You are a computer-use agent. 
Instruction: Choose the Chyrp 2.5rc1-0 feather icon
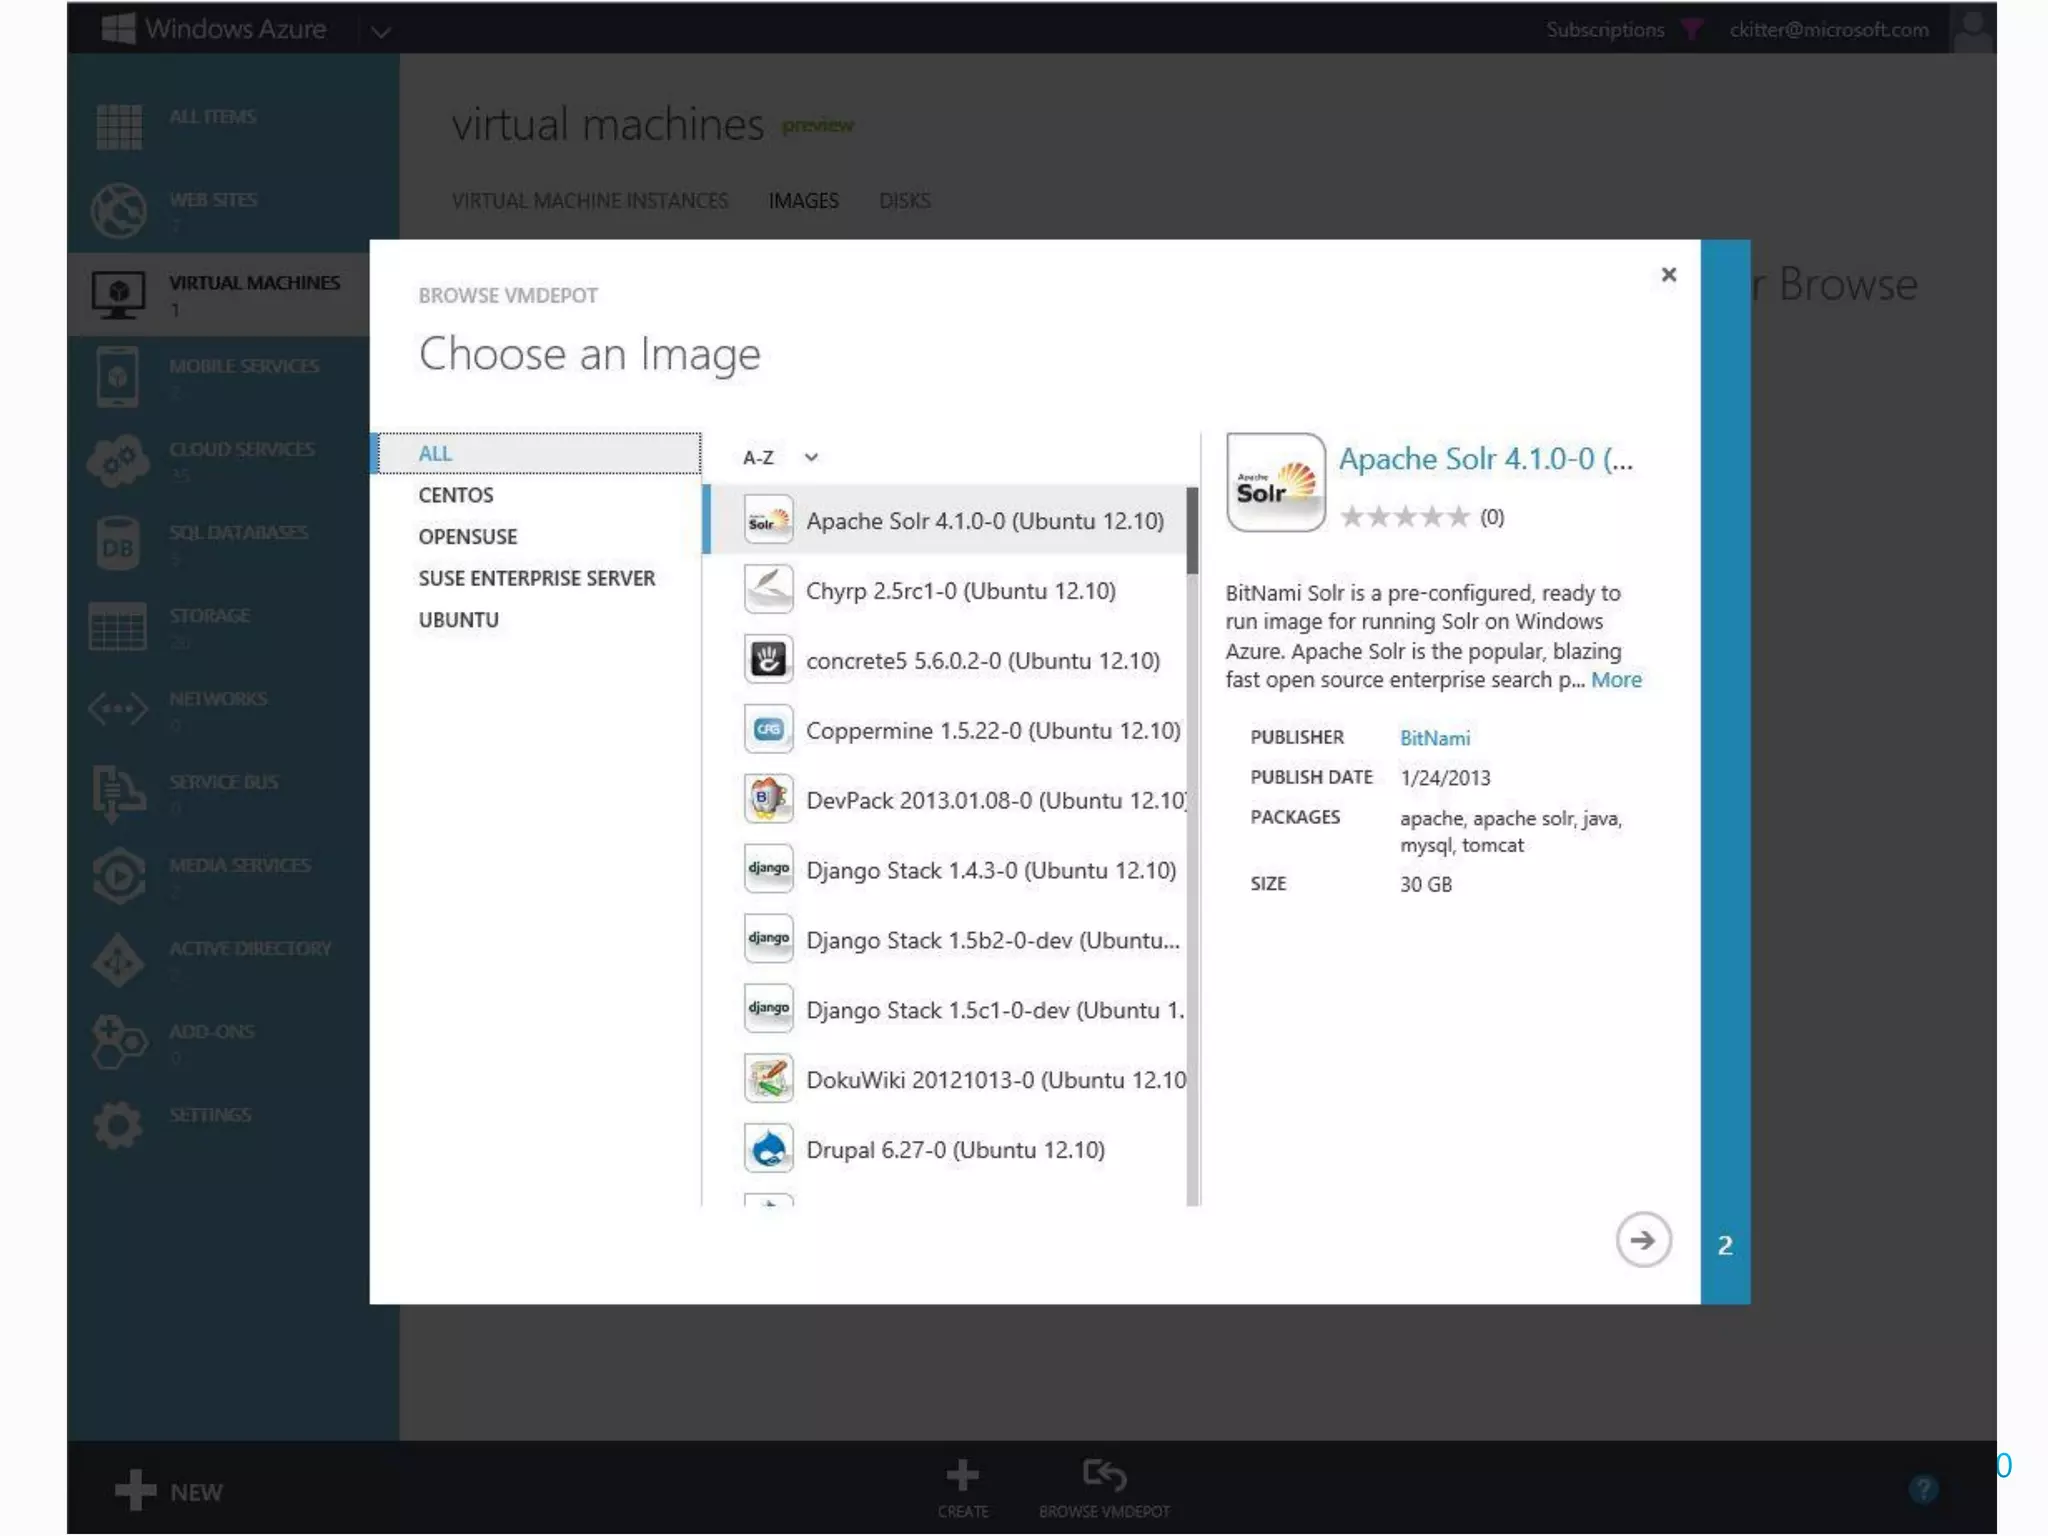[768, 590]
